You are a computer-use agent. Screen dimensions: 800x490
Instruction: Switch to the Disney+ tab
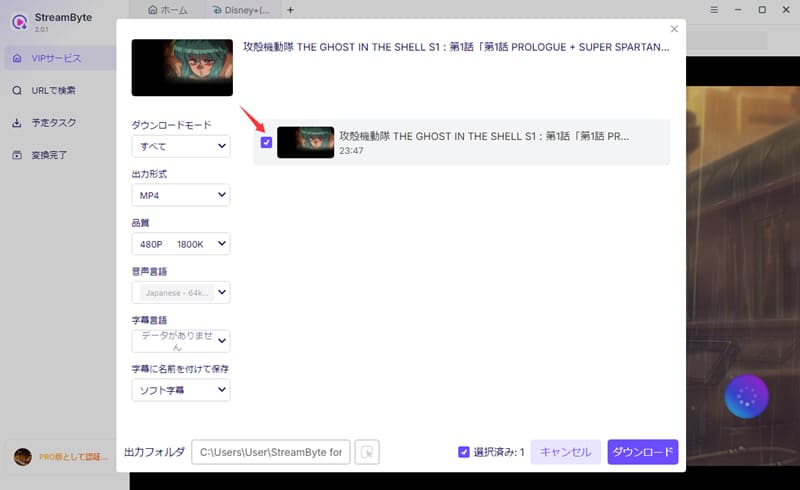(241, 10)
